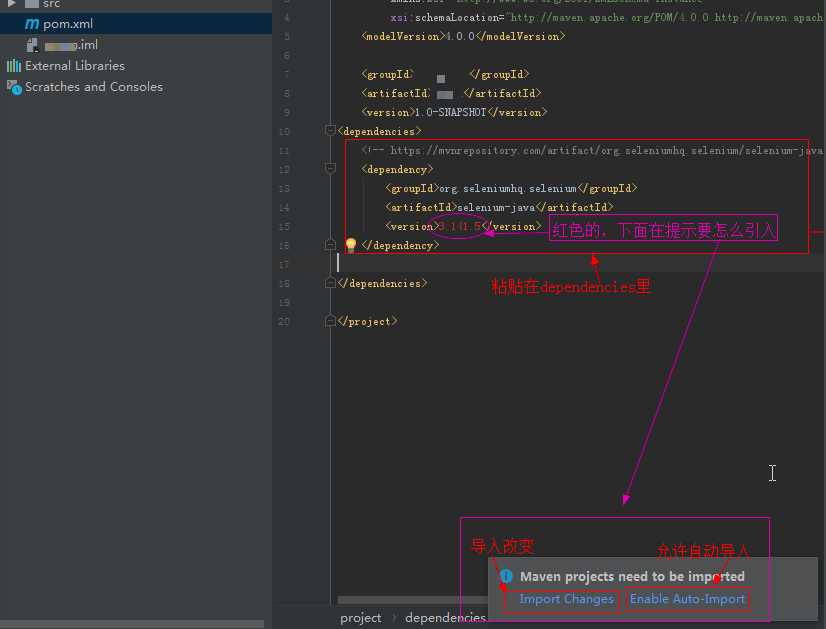
Task: Click Enable Auto-Import link
Action: click(687, 599)
